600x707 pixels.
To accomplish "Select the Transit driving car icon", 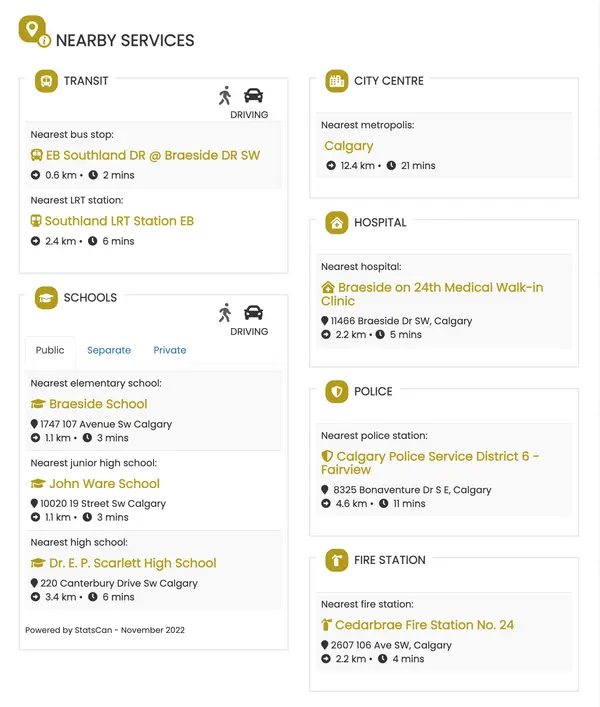I will [253, 96].
